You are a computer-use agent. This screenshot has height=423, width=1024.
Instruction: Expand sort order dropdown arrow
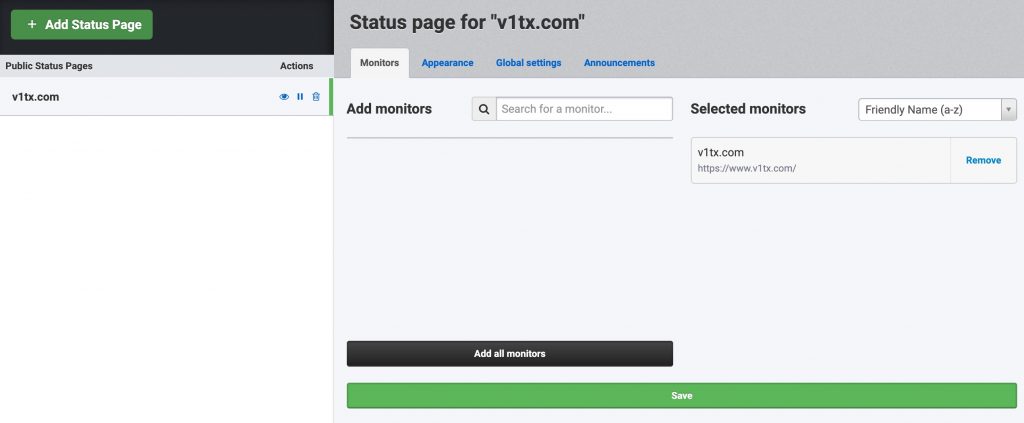[x=1009, y=110]
